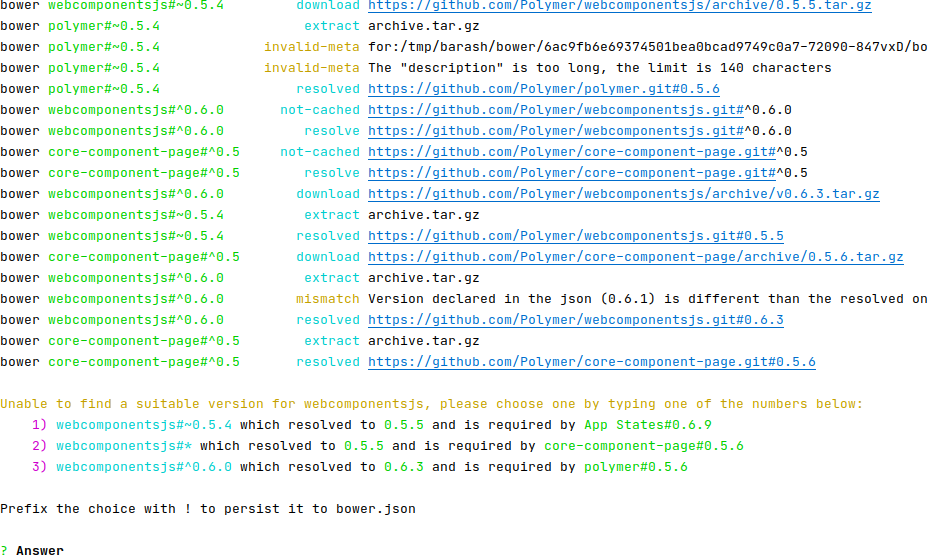Open the webcomponentsjs 0.5.5.tar.gz archive link
This screenshot has height=559, width=928.
tap(620, 5)
